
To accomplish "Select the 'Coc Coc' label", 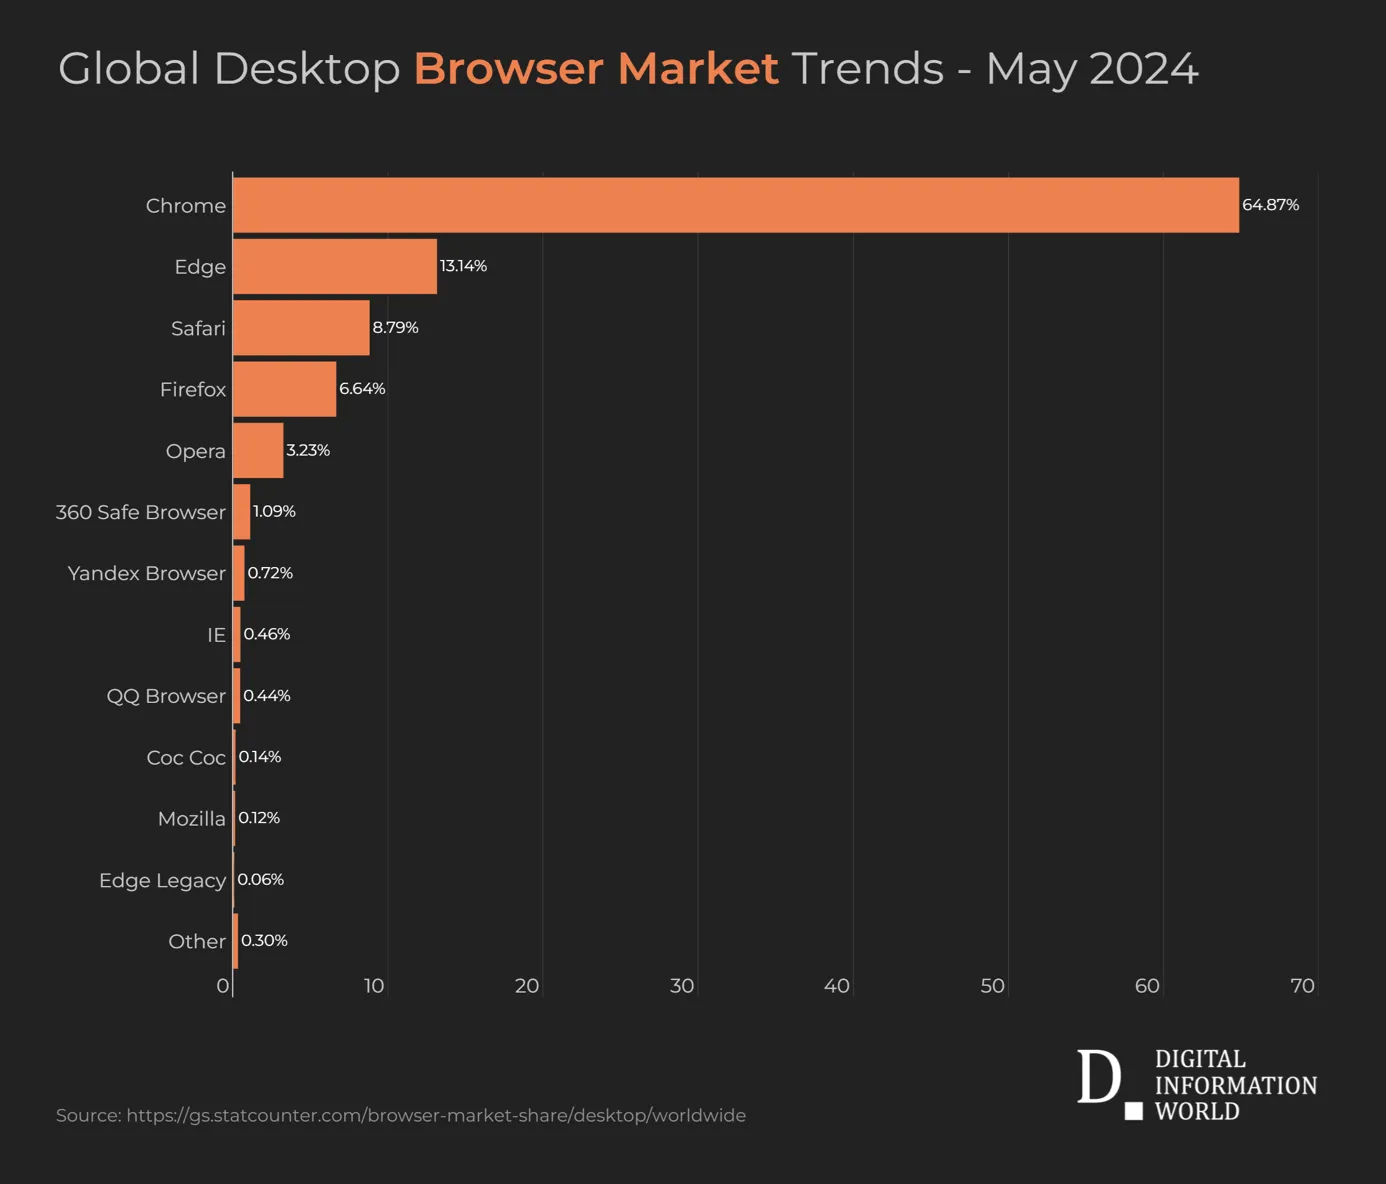I will [186, 758].
